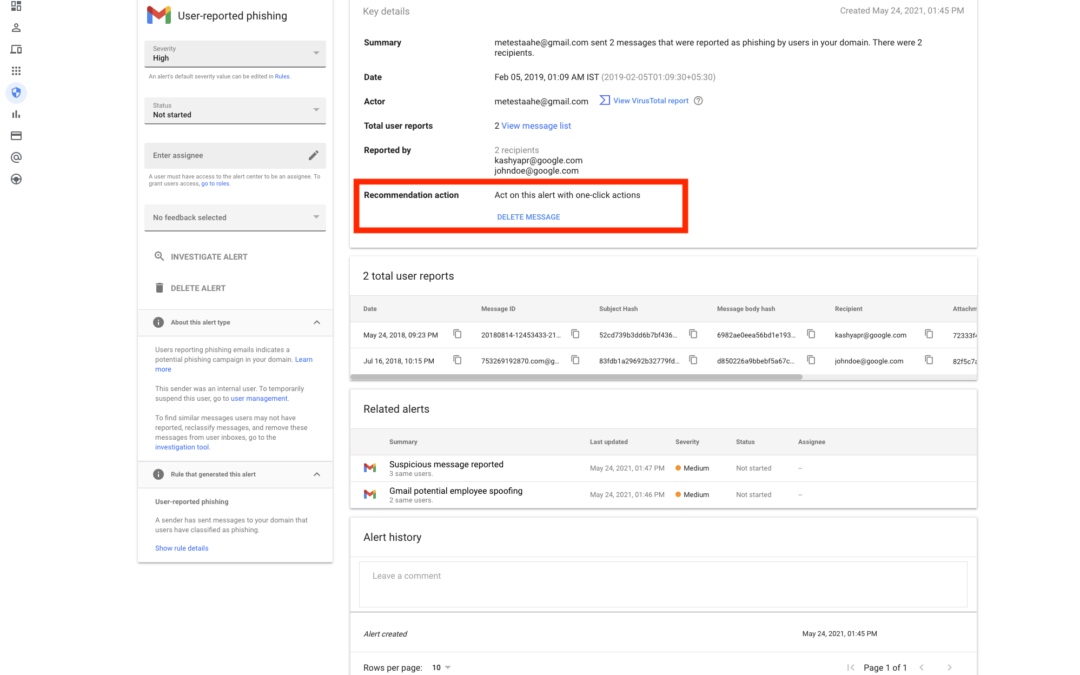Copy subject hash 83fdb1a29692b32779fd
1080x675 pixels.
[693, 360]
